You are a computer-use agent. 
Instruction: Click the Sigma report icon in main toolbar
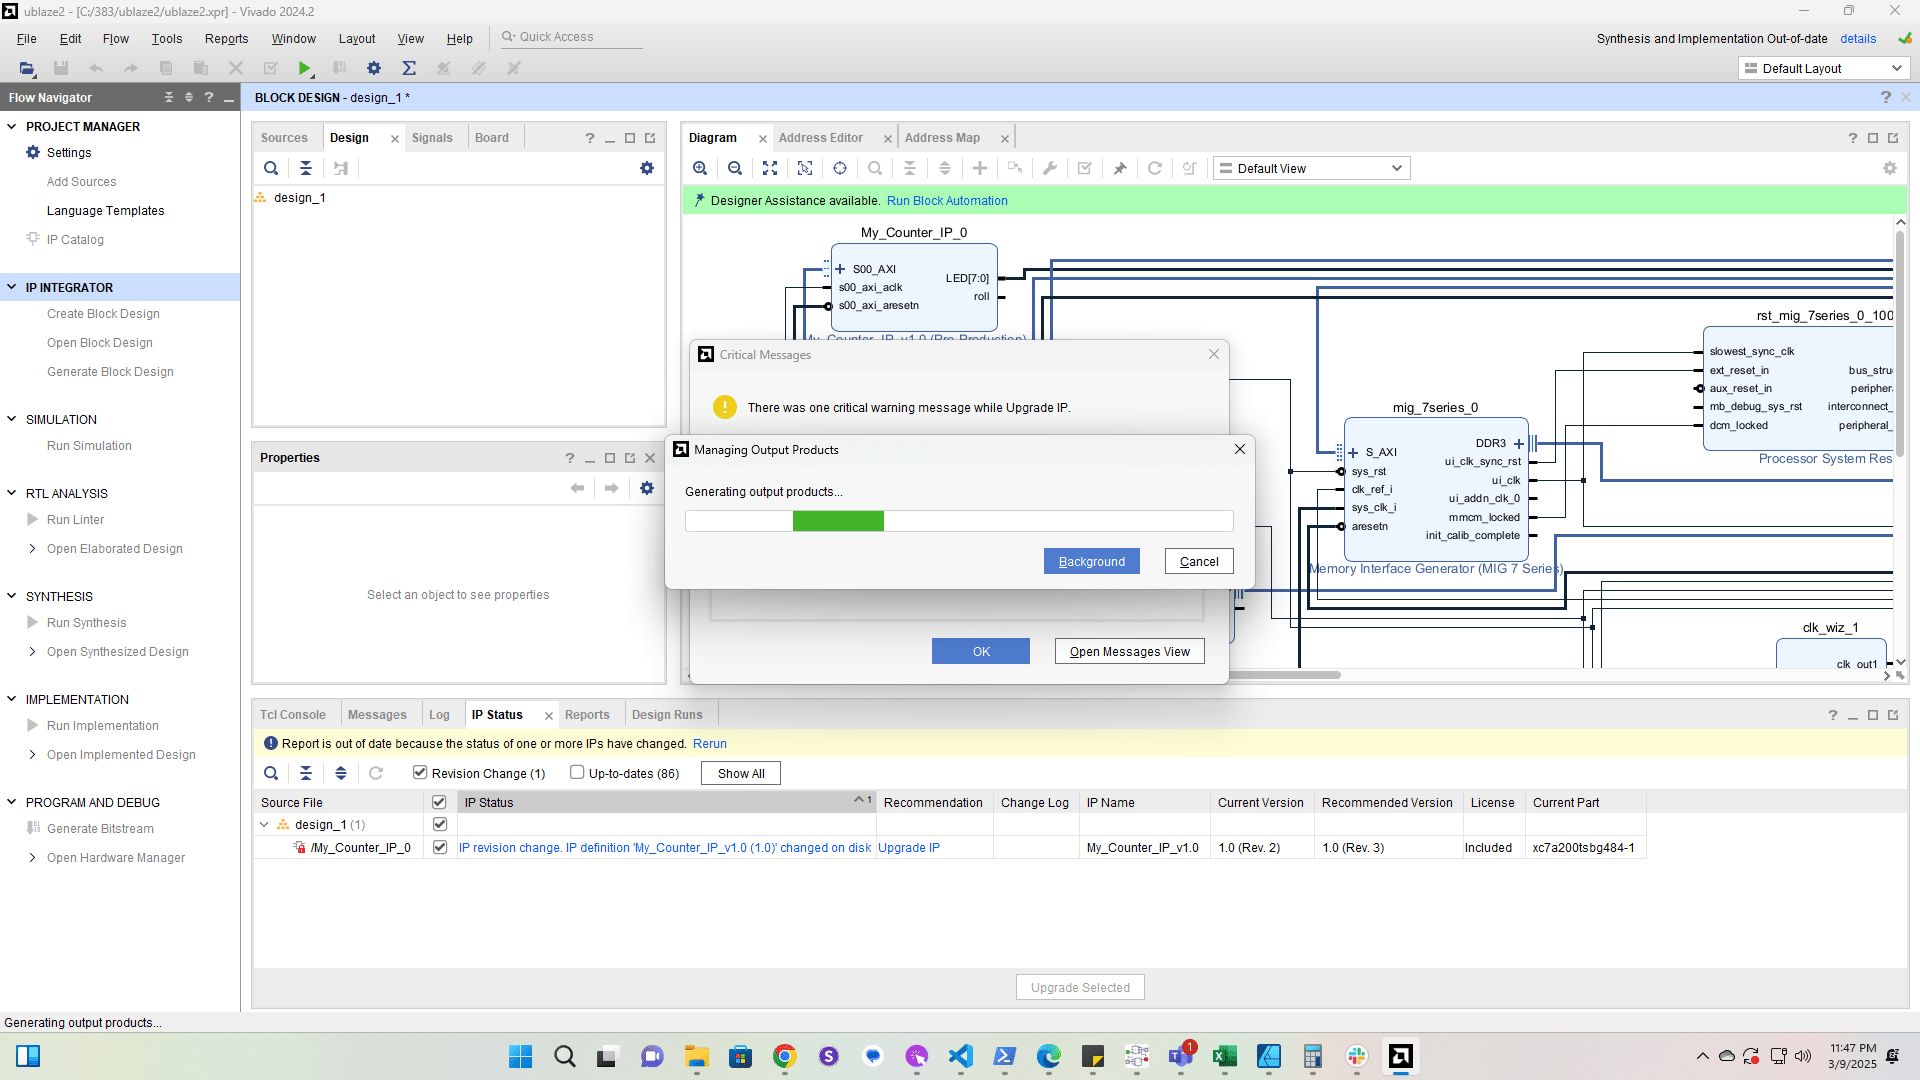(x=409, y=68)
